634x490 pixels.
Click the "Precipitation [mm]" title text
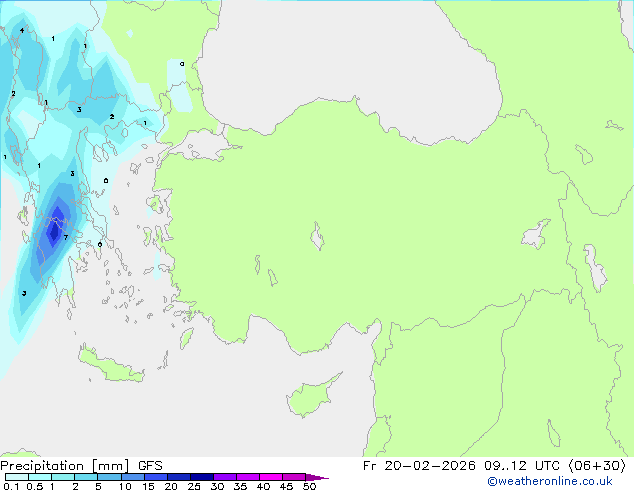coord(65,466)
